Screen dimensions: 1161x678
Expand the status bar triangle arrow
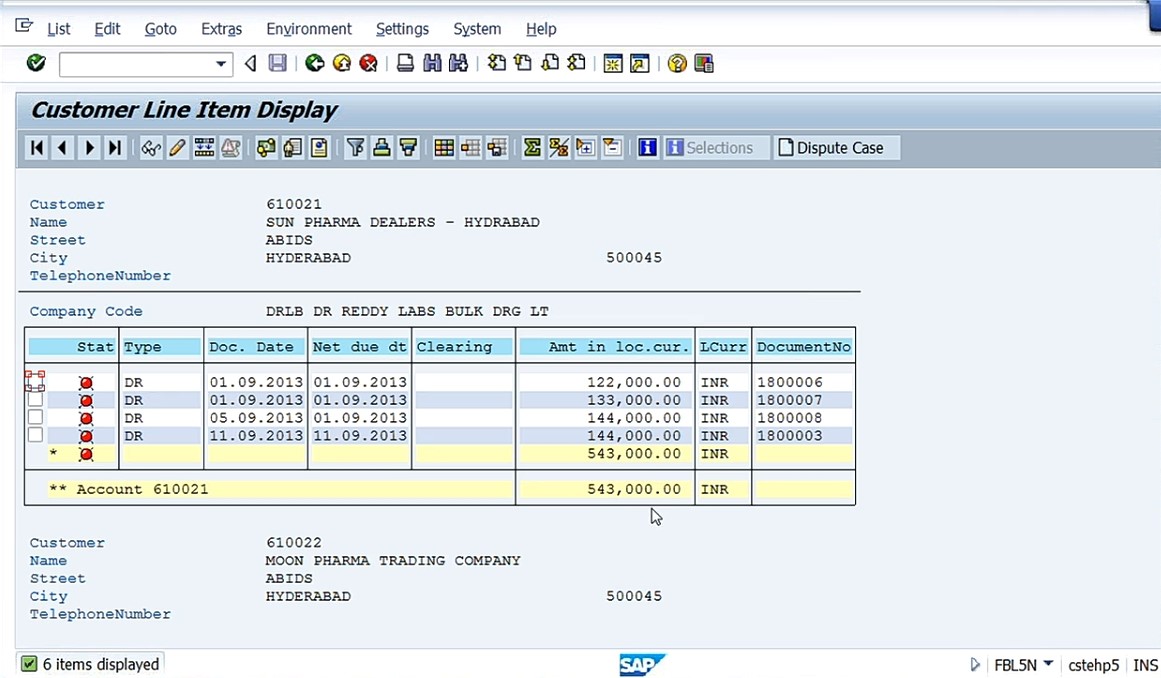[x=975, y=665]
